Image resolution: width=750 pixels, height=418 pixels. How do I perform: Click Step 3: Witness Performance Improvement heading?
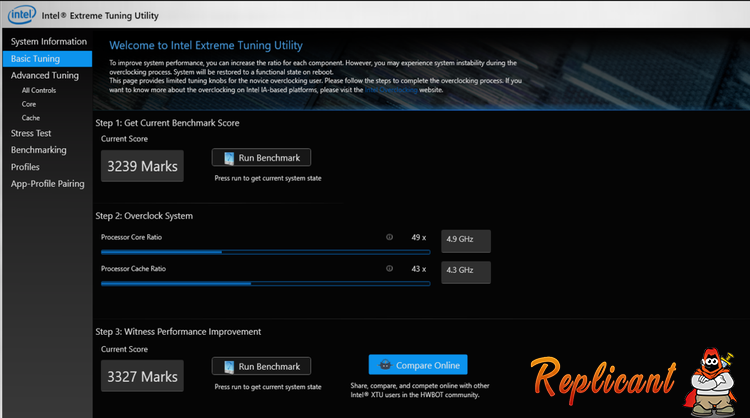[x=178, y=332]
